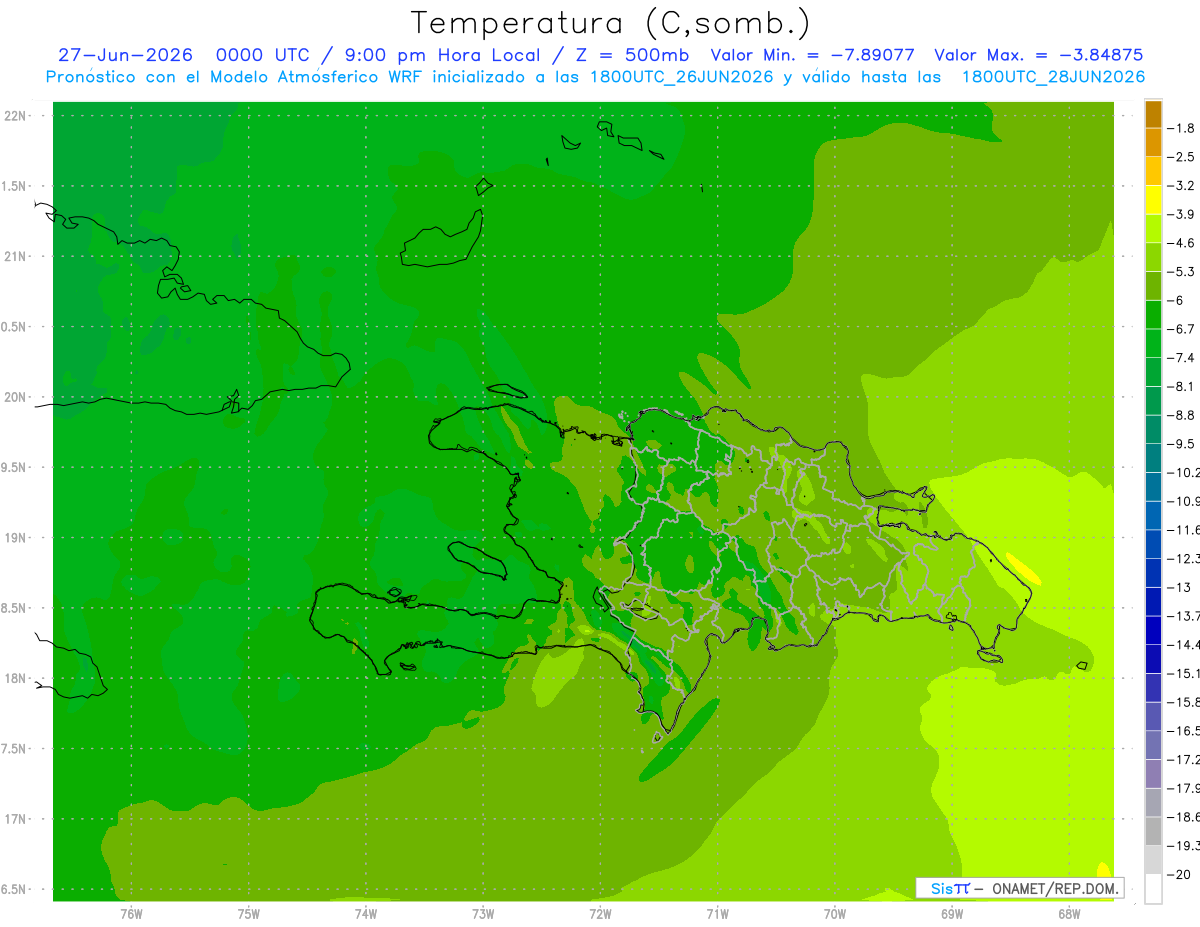The width and height of the screenshot is (1200, 927).
Task: Click the '-5.3' colorbar value
Action: [1182, 272]
